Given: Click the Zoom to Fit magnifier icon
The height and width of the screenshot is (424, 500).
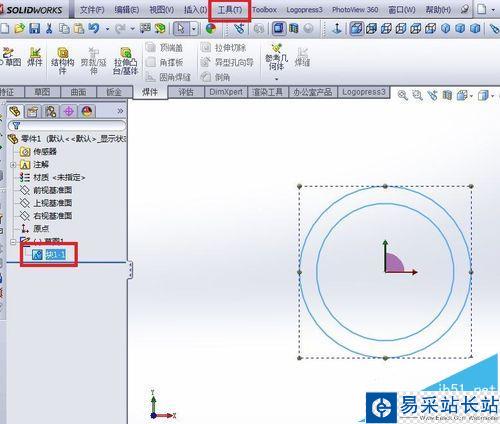Looking at the screenshot, I should (402, 95).
